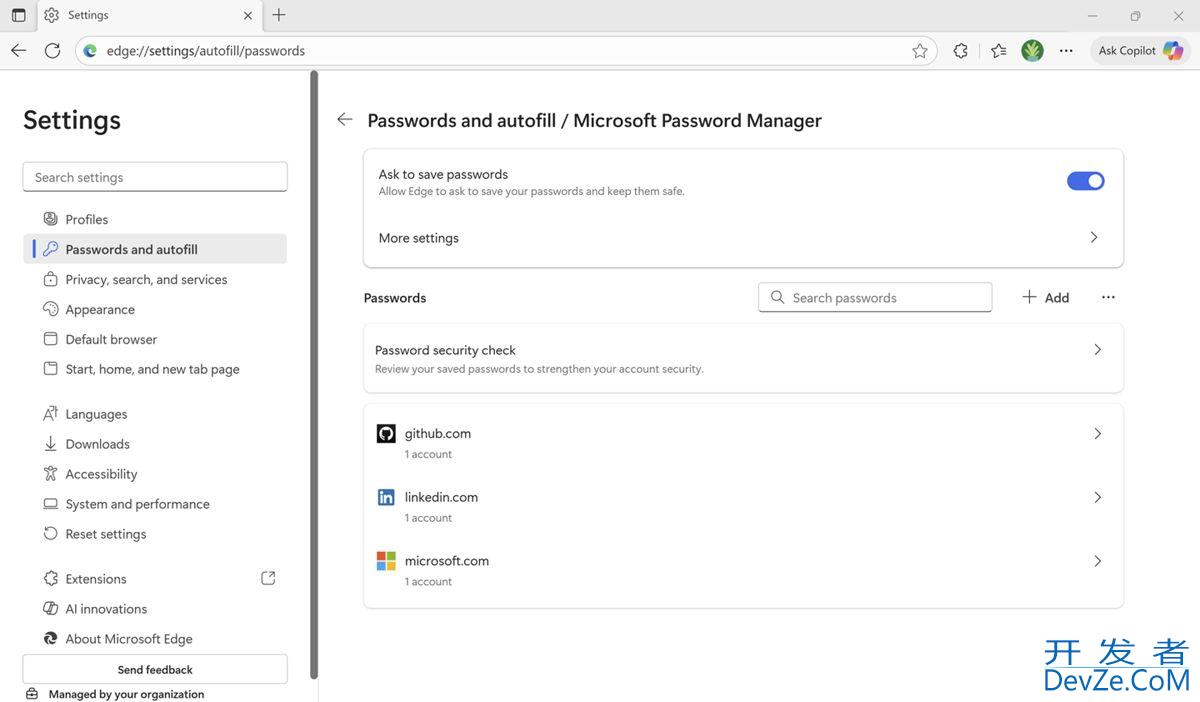Expand the github.com saved account
The width and height of the screenshot is (1200, 702).
pos(1097,434)
